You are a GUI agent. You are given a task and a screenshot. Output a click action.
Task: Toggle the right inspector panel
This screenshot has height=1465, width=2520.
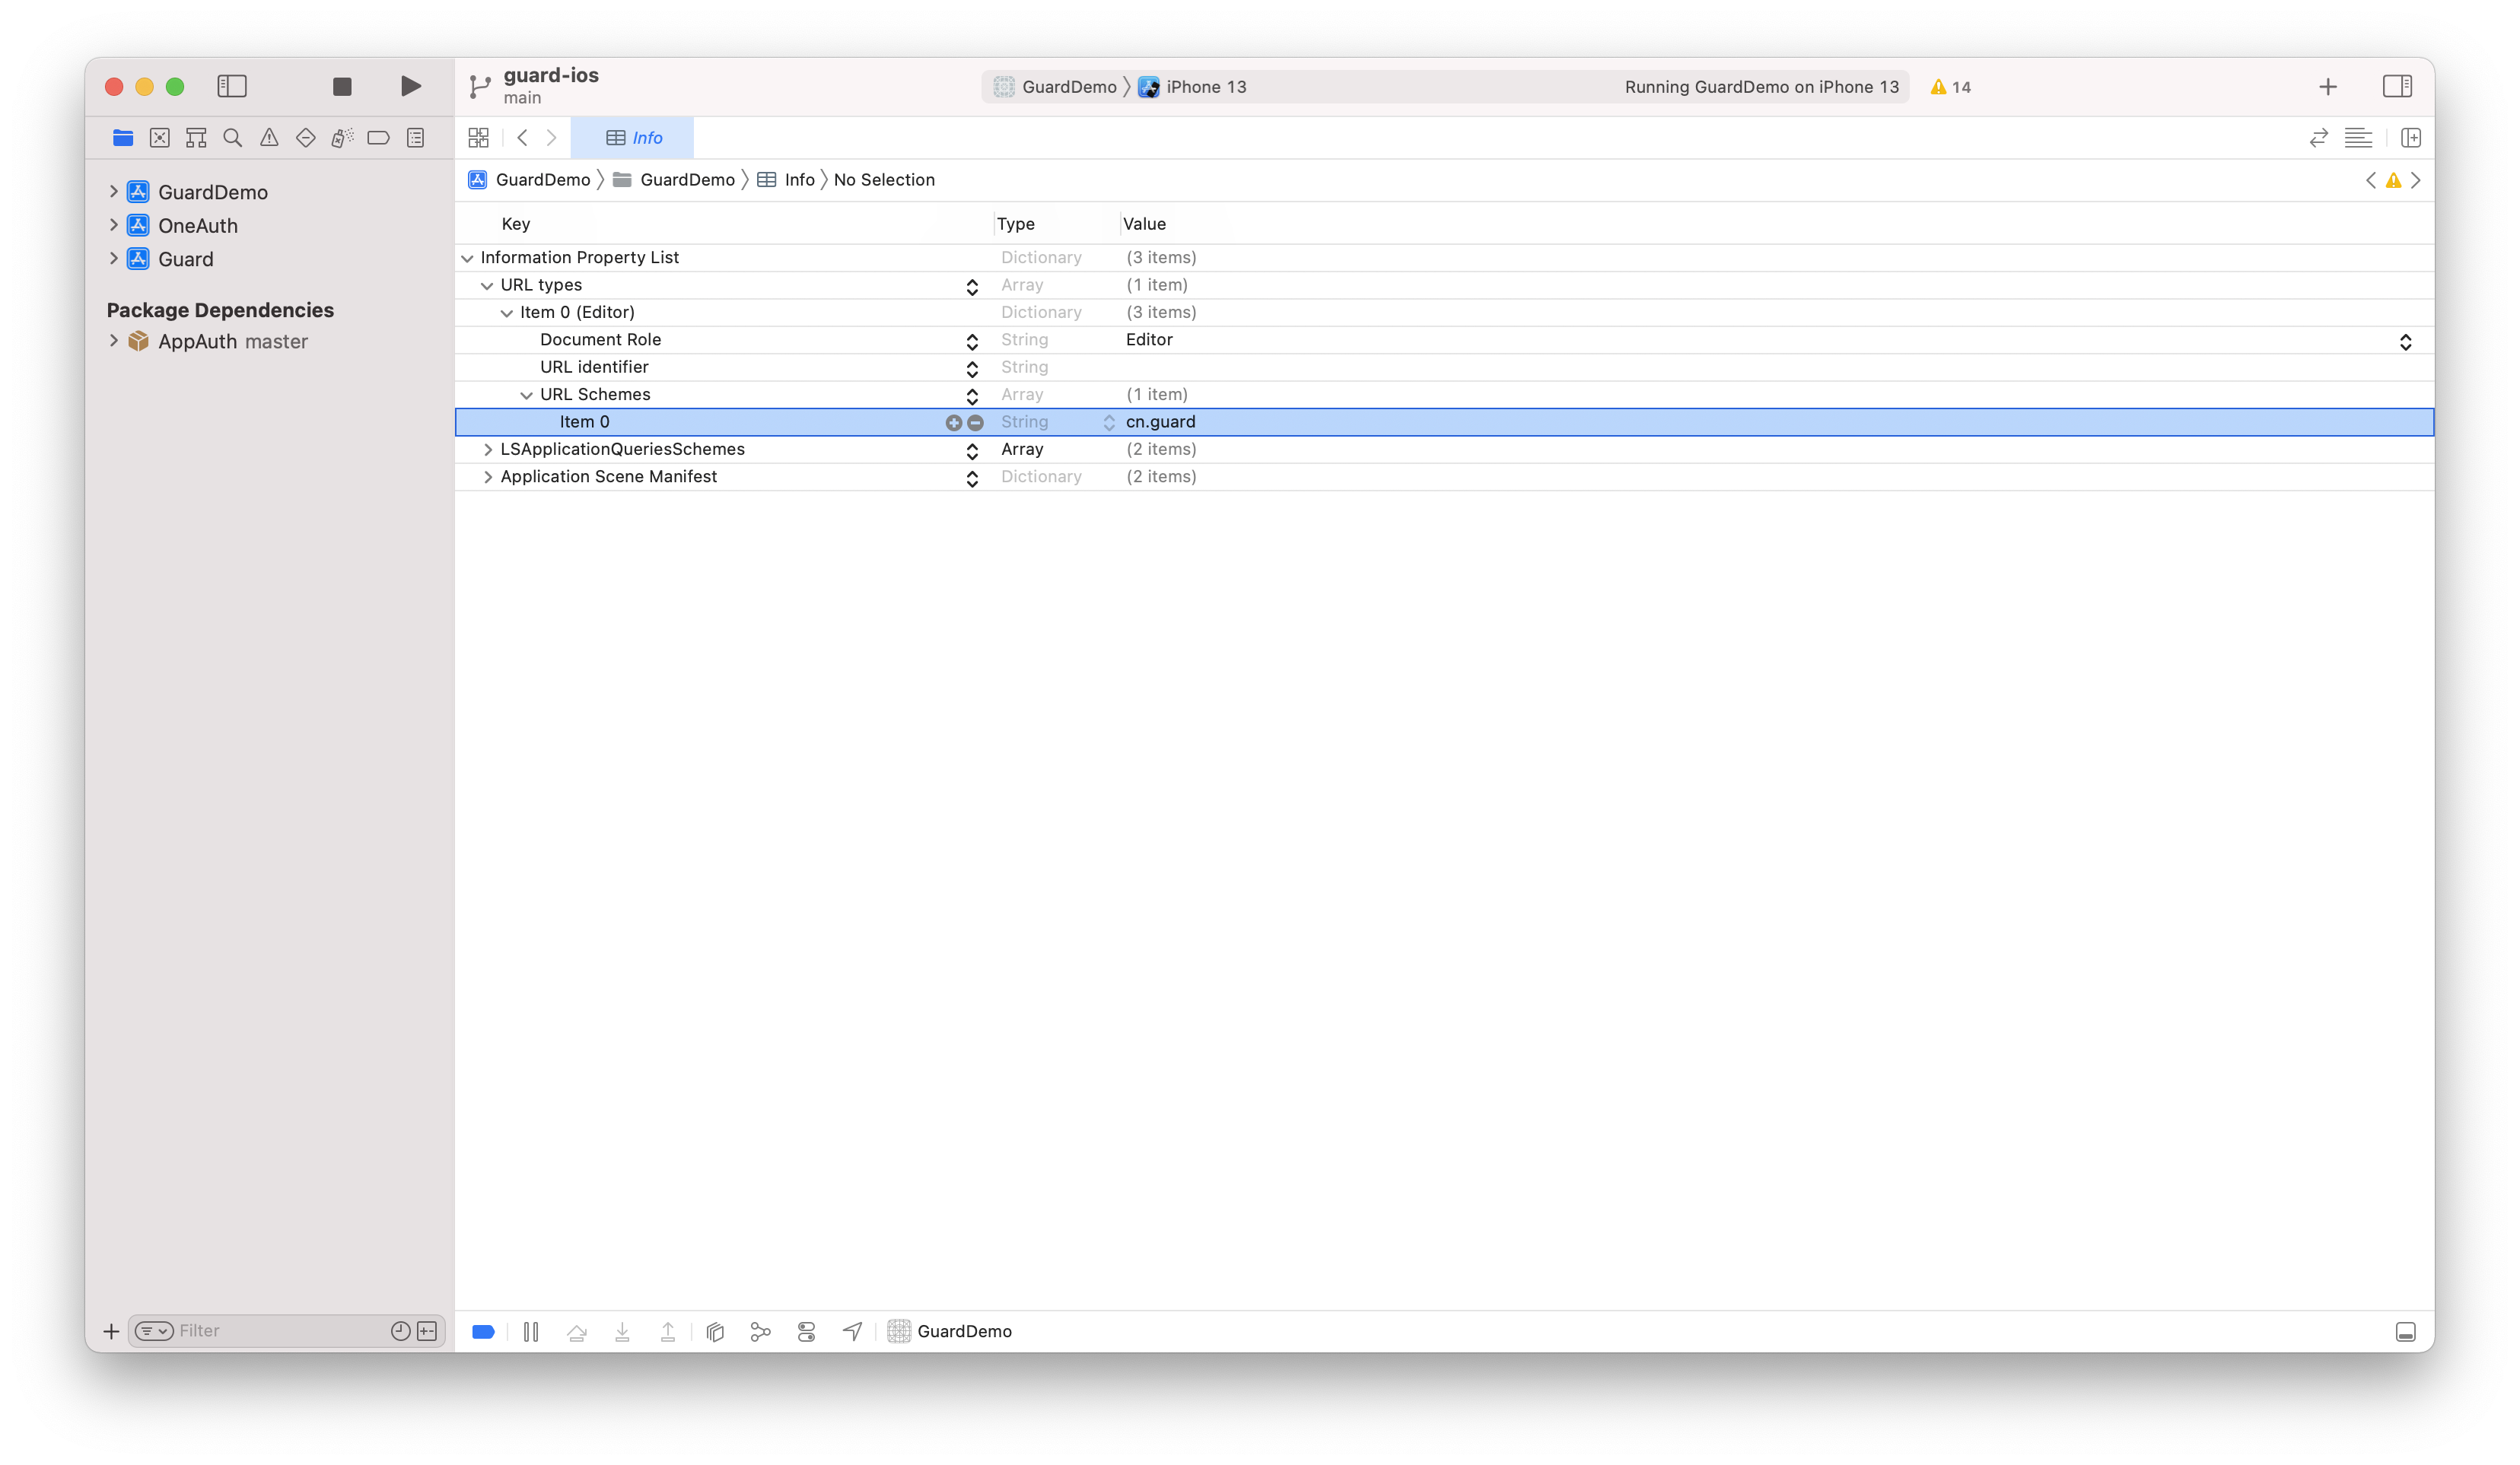pyautogui.click(x=2396, y=87)
